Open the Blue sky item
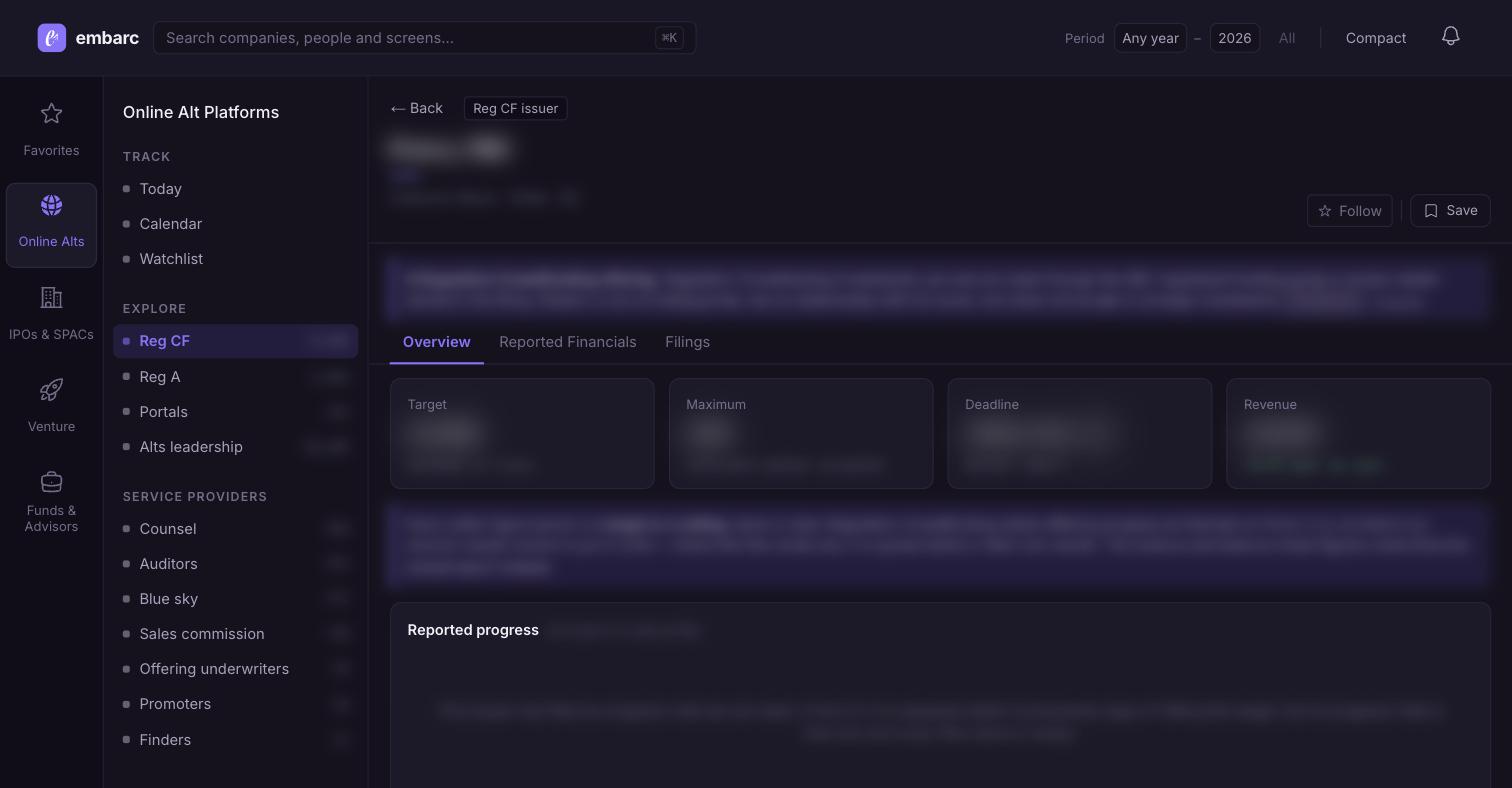 tap(235, 599)
